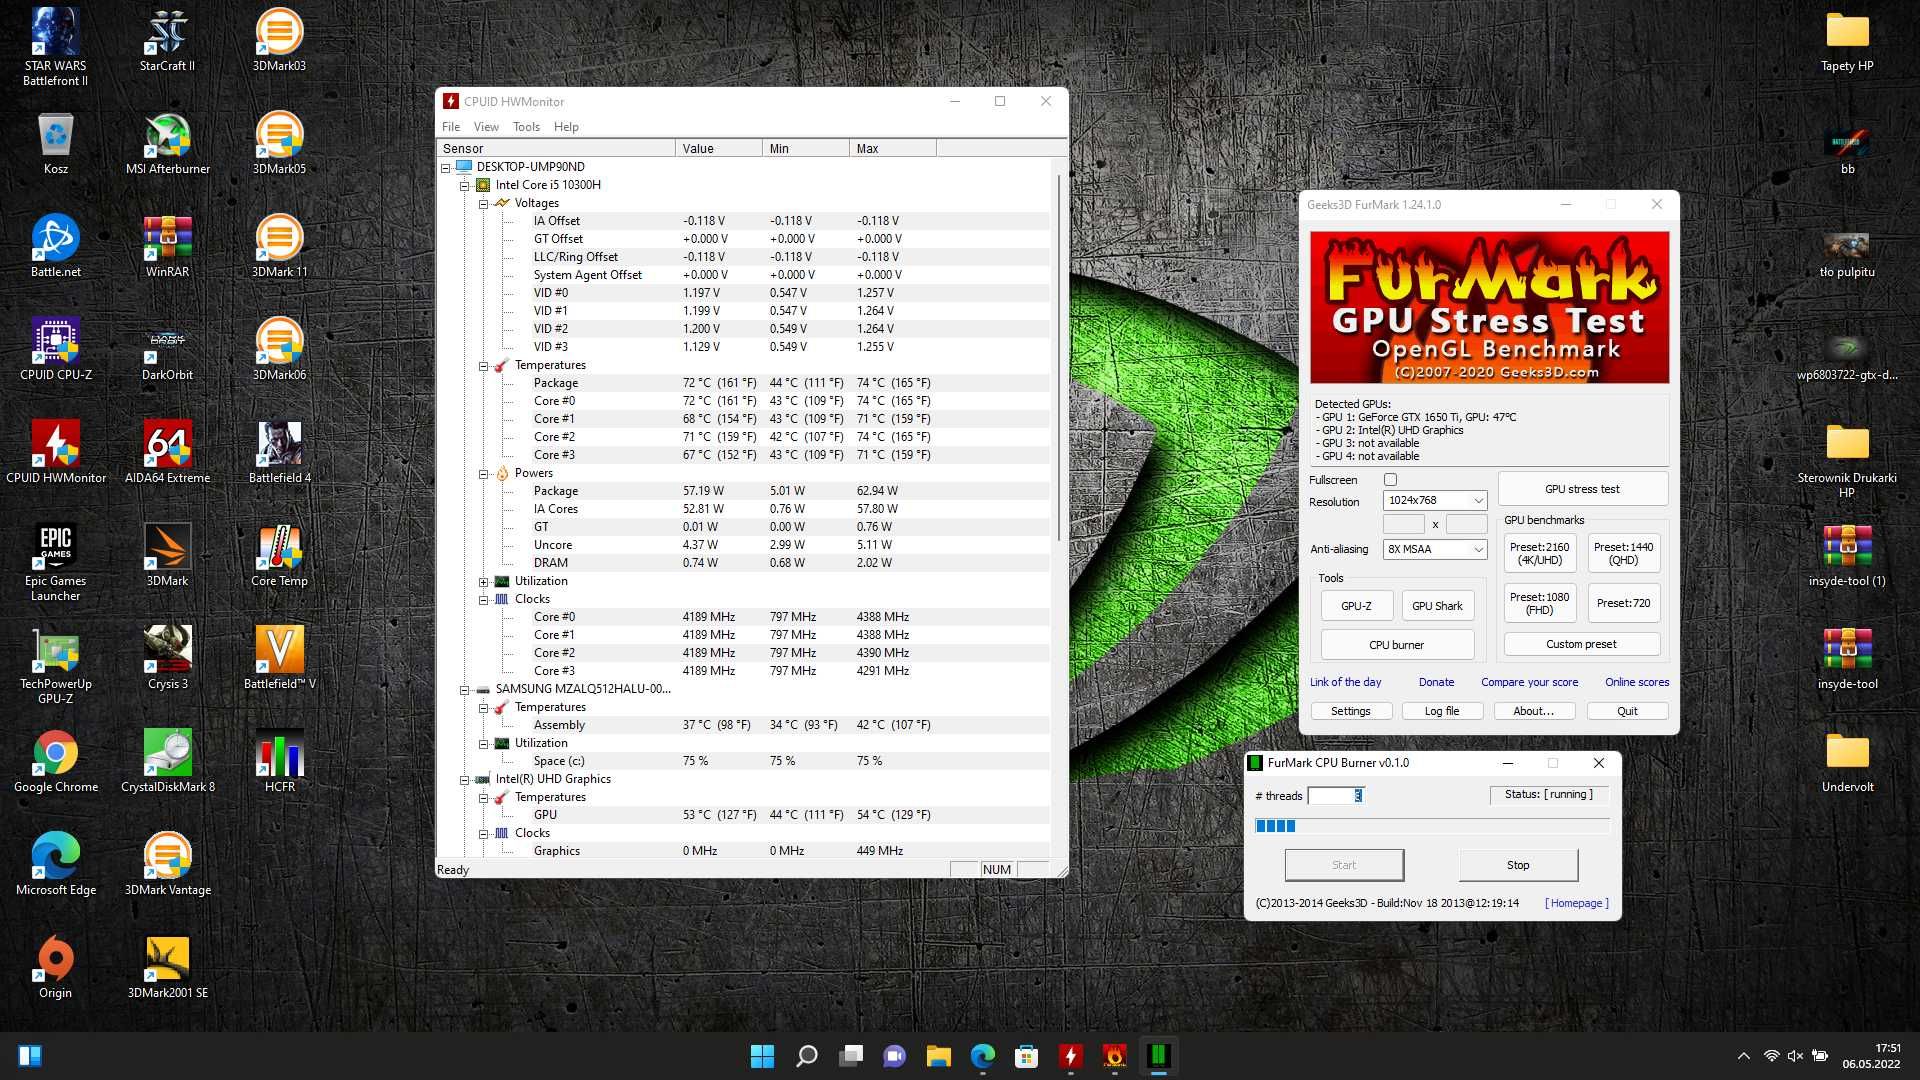
Task: Select the Google Chrome desktop icon
Action: pos(55,761)
